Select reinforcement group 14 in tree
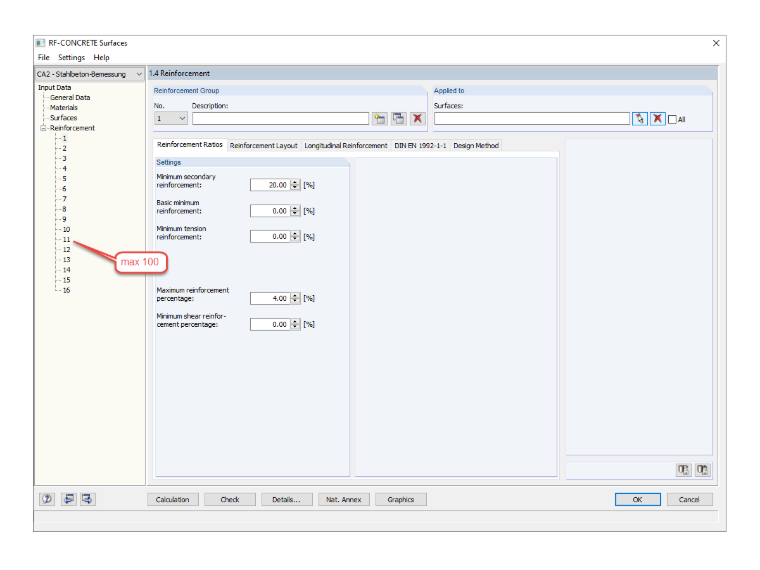The image size is (760, 570). (66, 270)
